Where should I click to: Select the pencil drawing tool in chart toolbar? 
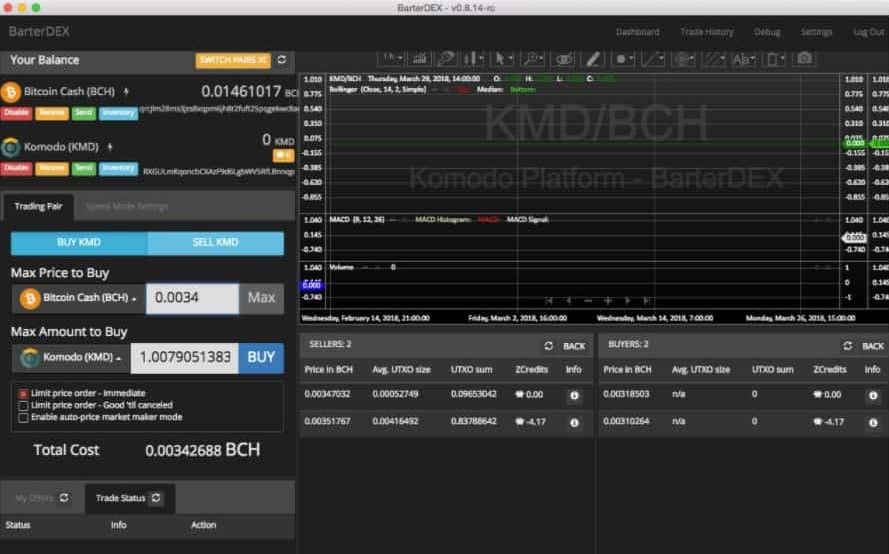point(593,59)
